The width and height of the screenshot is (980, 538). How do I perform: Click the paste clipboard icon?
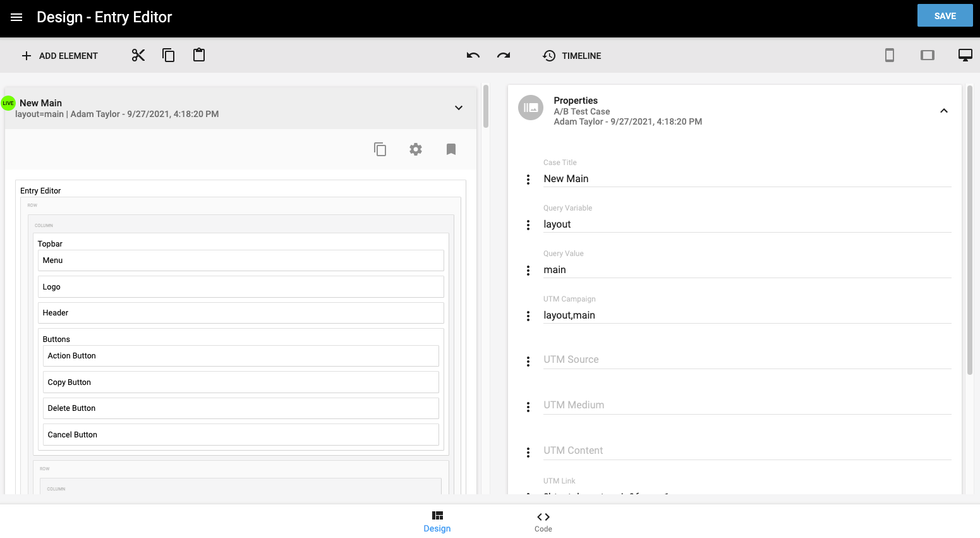(199, 56)
